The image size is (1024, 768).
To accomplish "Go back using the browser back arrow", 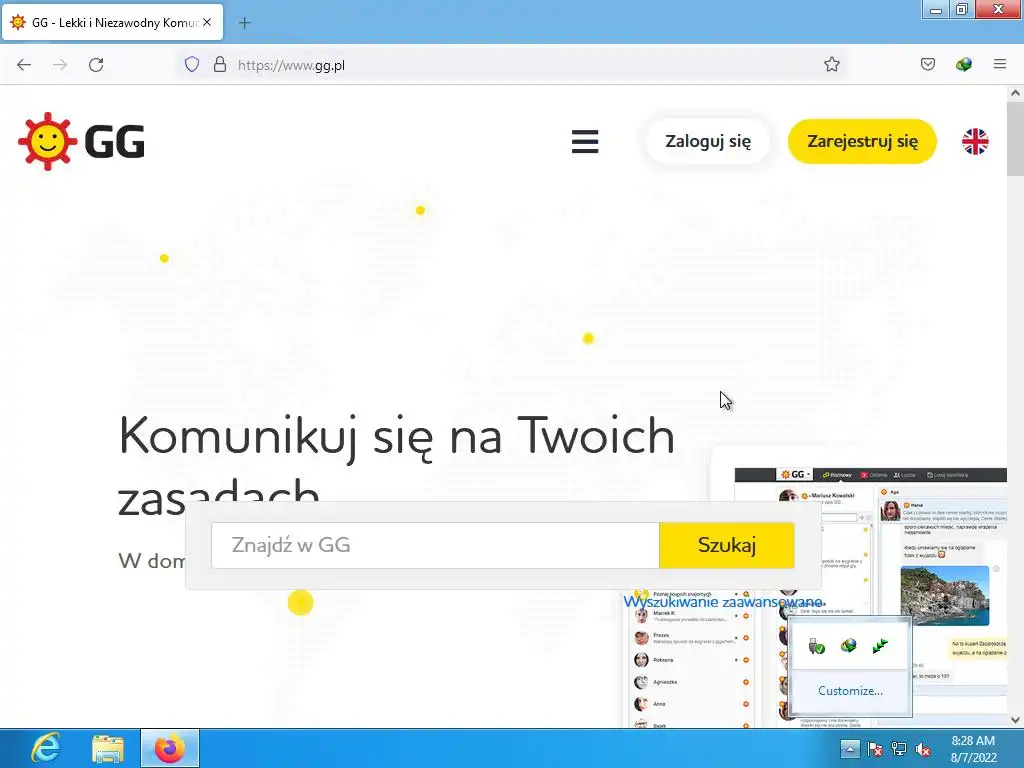I will 24,65.
